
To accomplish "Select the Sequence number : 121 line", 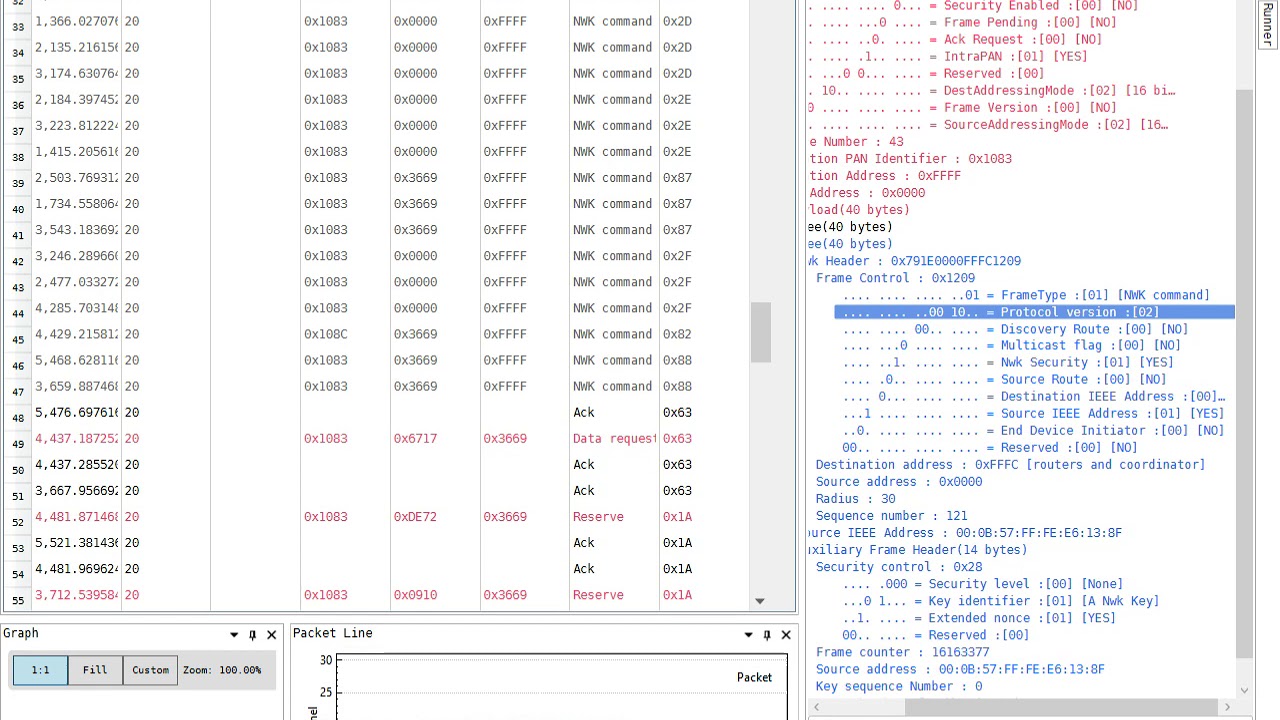I will point(891,516).
